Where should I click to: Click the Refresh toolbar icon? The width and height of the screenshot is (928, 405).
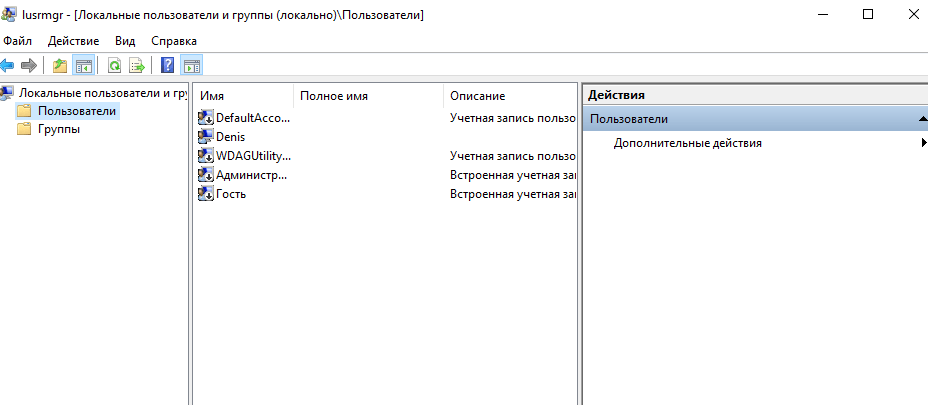coord(114,66)
